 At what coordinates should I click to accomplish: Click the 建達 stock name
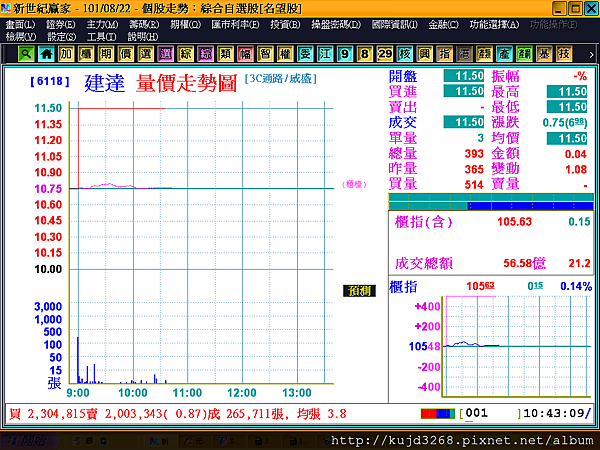click(104, 83)
